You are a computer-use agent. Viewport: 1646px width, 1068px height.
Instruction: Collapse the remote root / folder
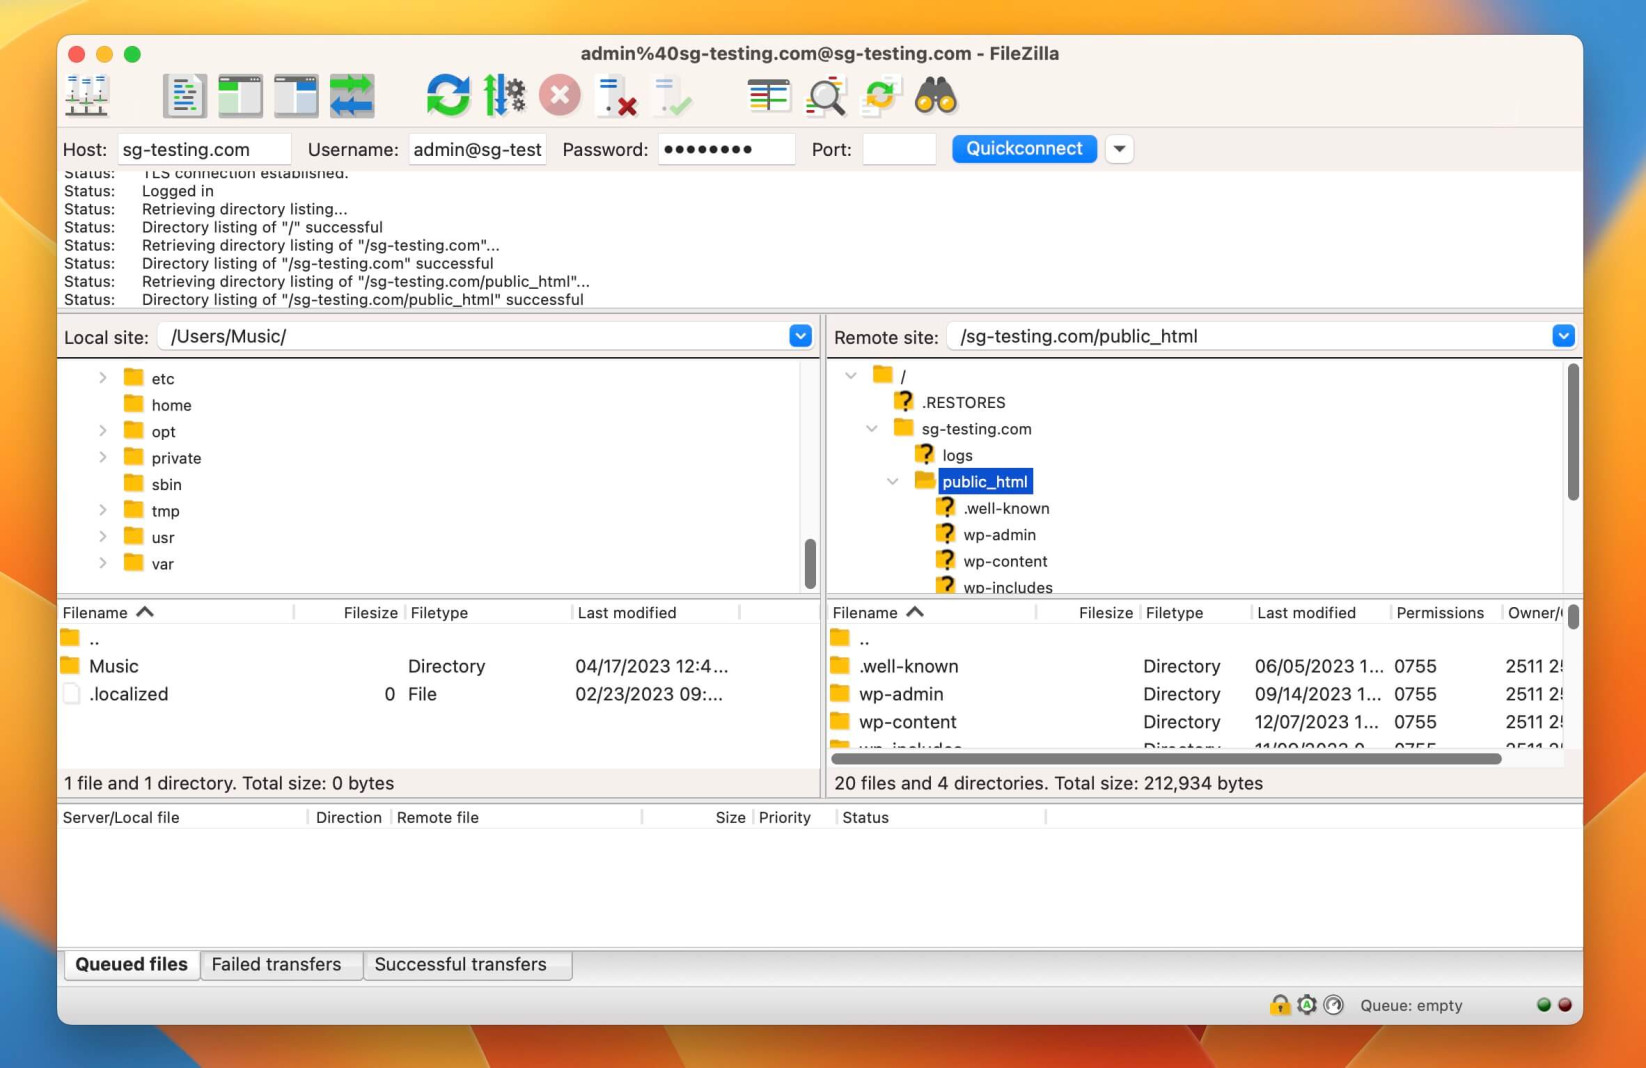pyautogui.click(x=851, y=375)
